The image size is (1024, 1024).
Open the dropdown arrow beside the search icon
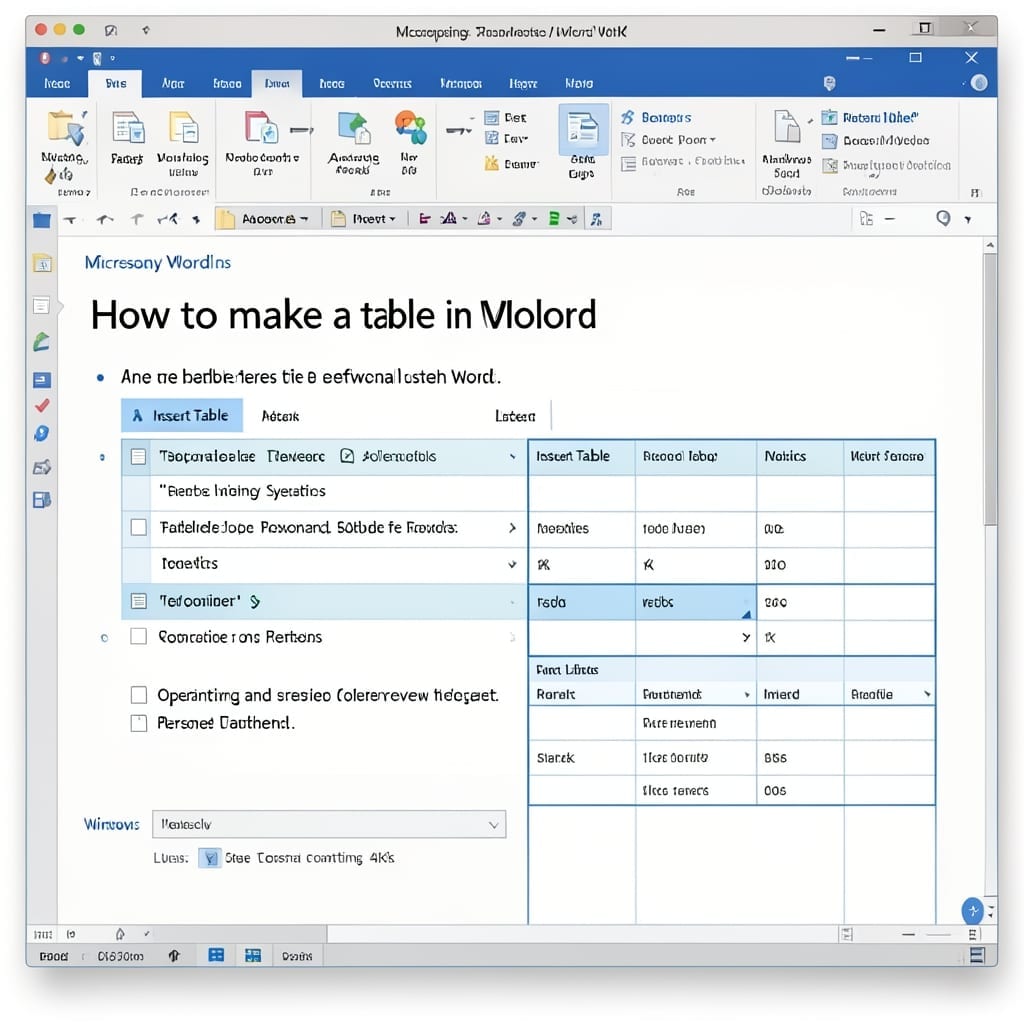point(968,219)
